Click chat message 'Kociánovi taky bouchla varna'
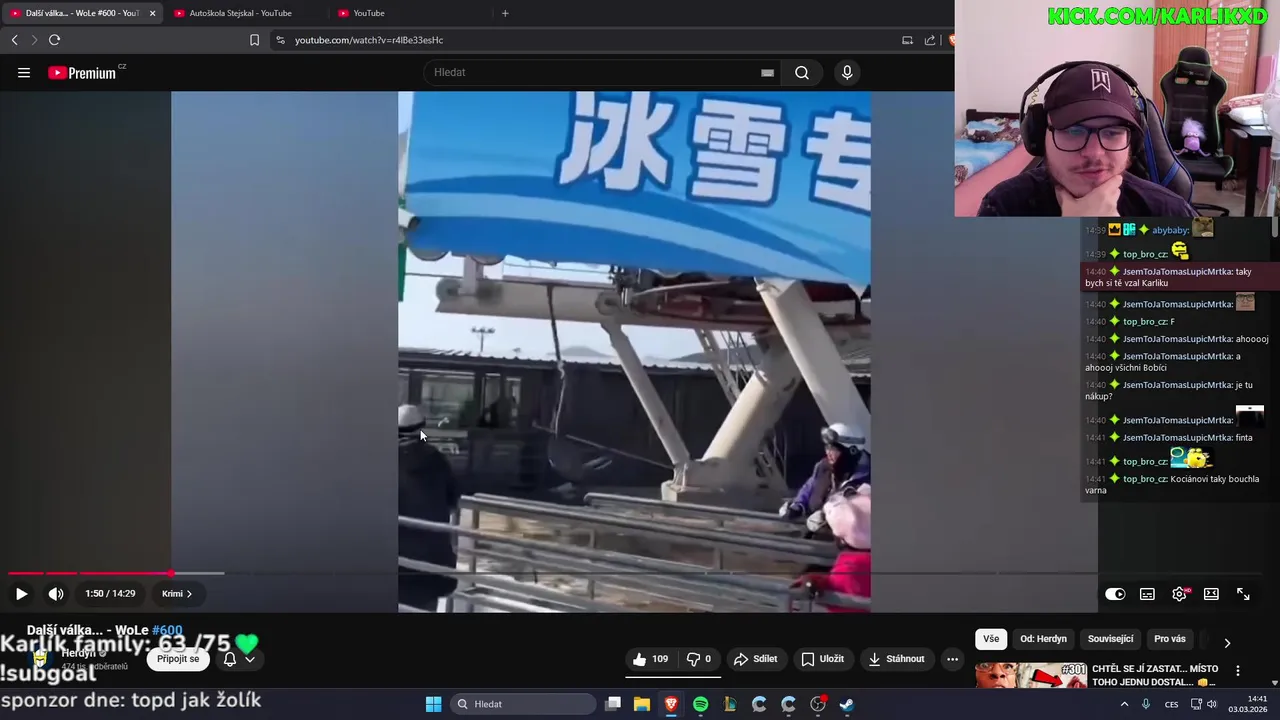1280x720 pixels. (x=1171, y=484)
